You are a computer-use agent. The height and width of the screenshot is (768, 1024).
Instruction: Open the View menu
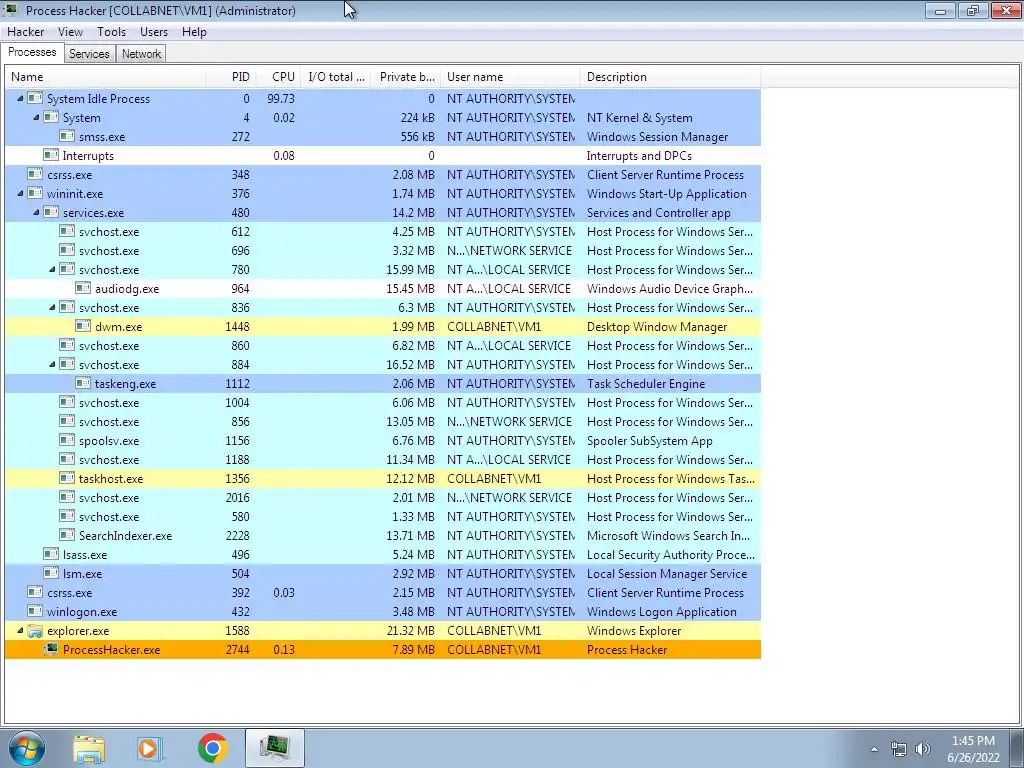pyautogui.click(x=70, y=31)
